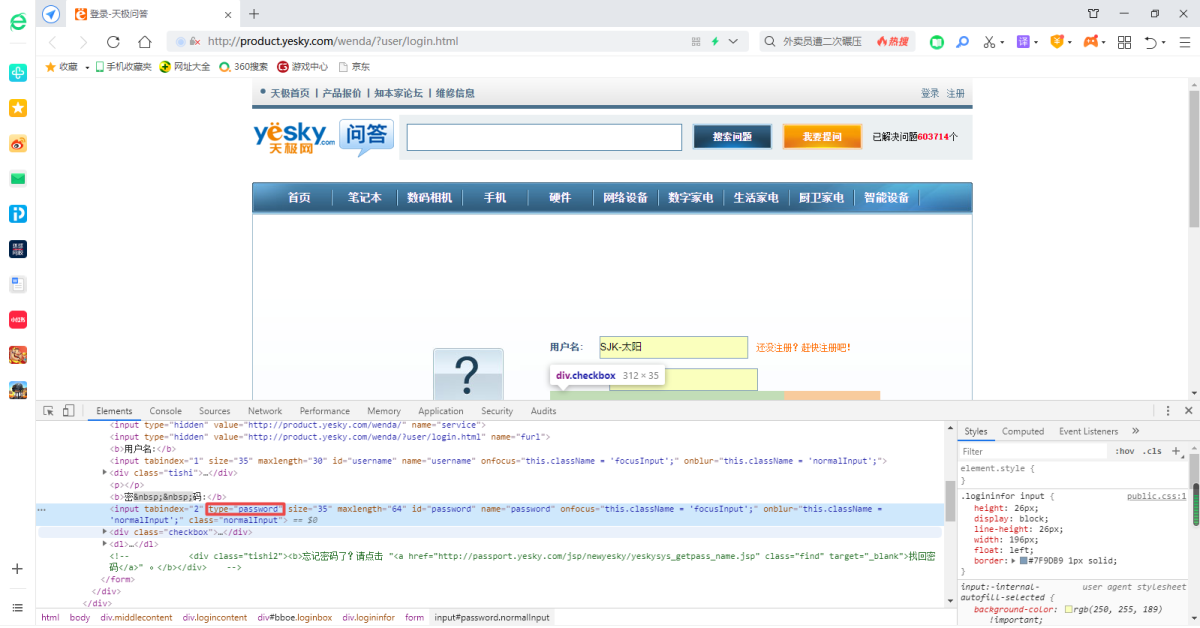The width and height of the screenshot is (1200, 628).
Task: Click the orange 我要提问 button
Action: tap(822, 137)
